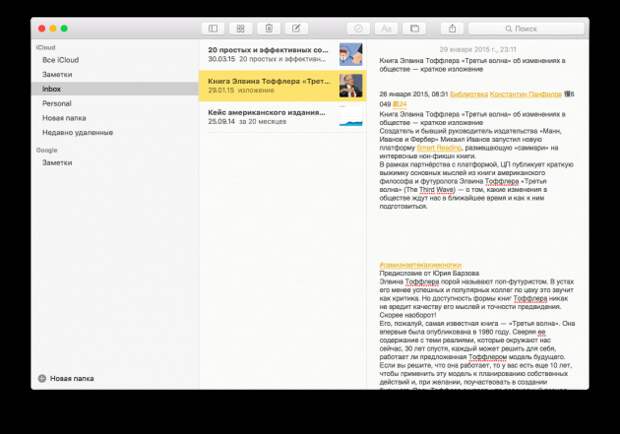Open the Google Заметки folder
The width and height of the screenshot is (620, 434).
coord(115,162)
